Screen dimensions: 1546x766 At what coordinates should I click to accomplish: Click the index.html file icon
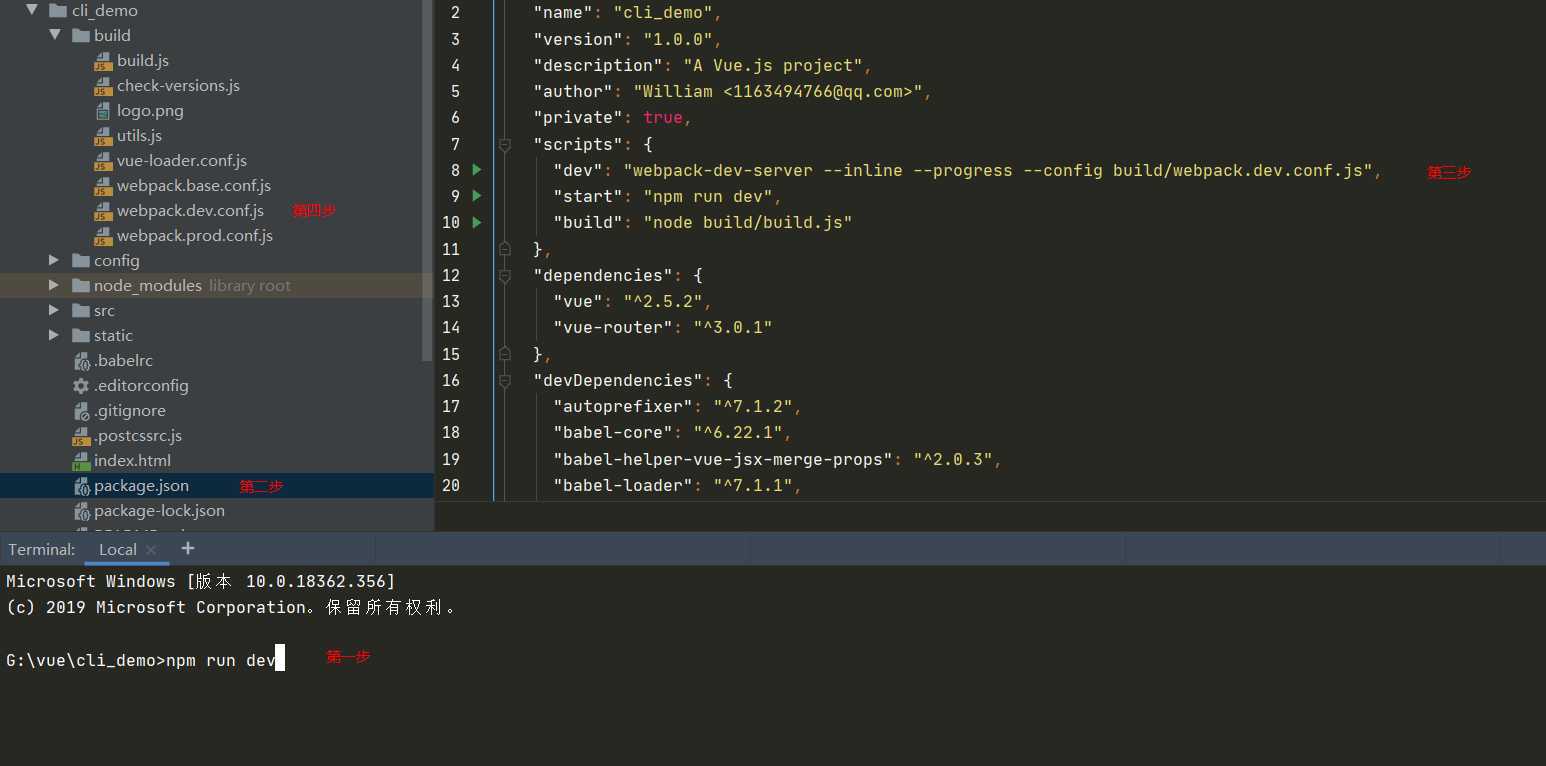(x=81, y=461)
